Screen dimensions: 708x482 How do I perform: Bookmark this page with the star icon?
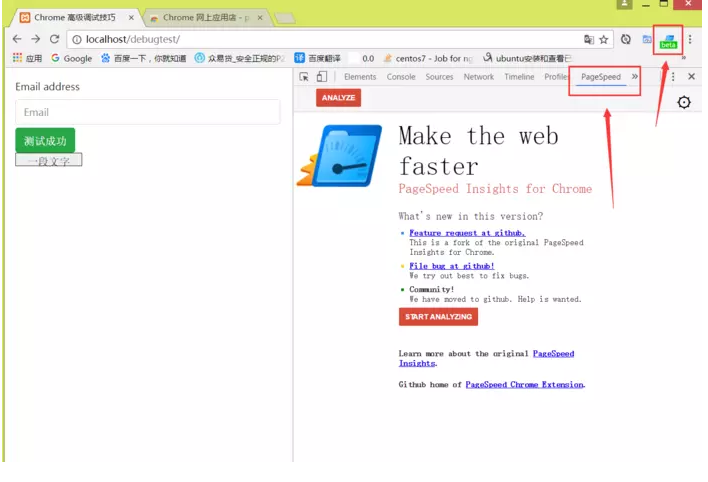click(604, 40)
